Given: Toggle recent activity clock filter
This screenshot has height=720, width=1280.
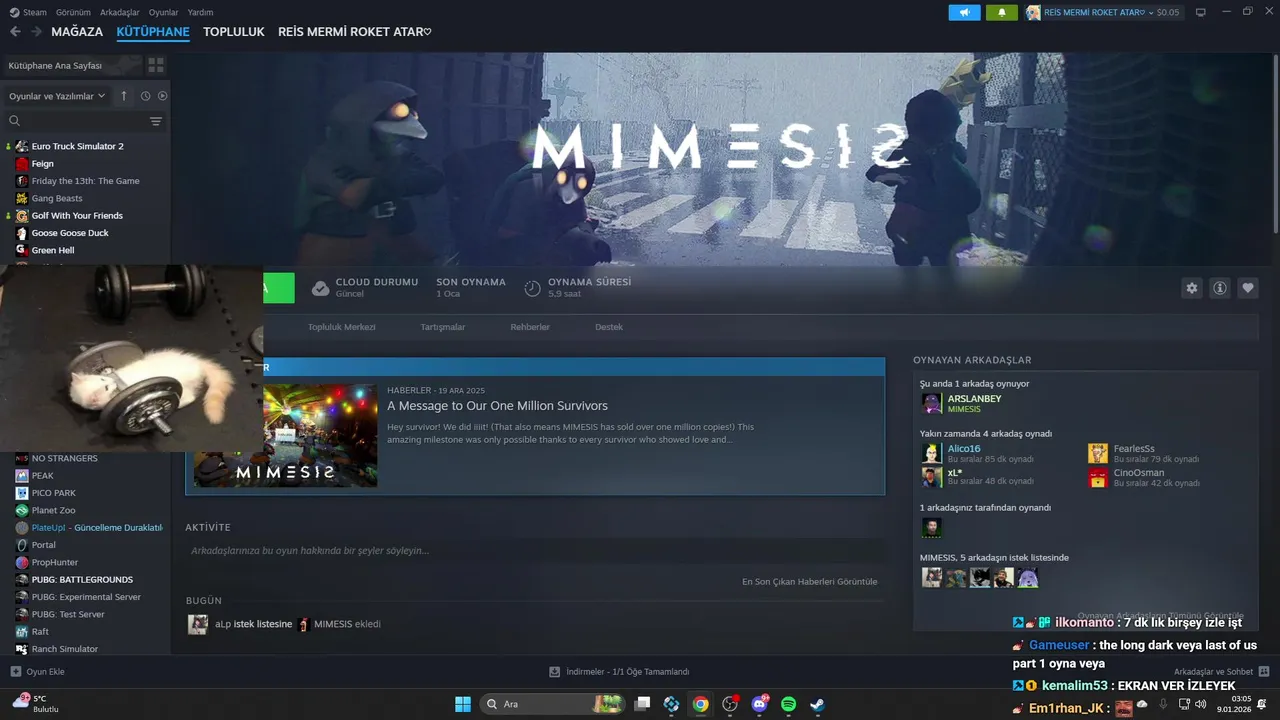Looking at the screenshot, I should (145, 96).
